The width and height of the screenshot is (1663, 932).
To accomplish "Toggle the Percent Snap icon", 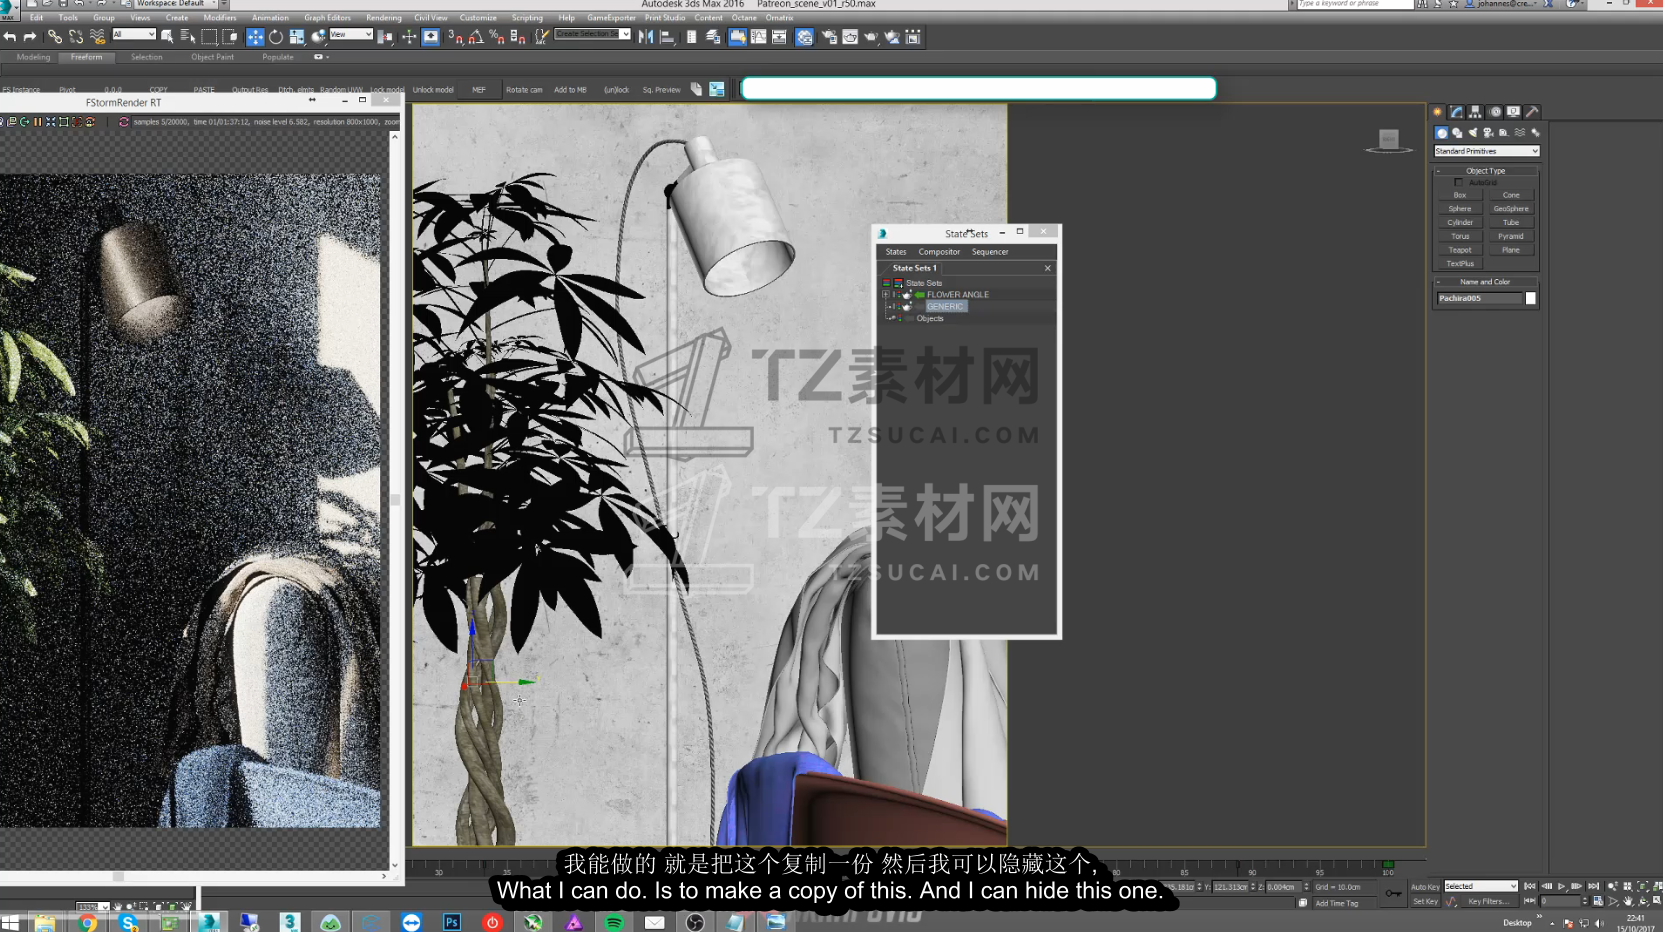I will (x=497, y=37).
